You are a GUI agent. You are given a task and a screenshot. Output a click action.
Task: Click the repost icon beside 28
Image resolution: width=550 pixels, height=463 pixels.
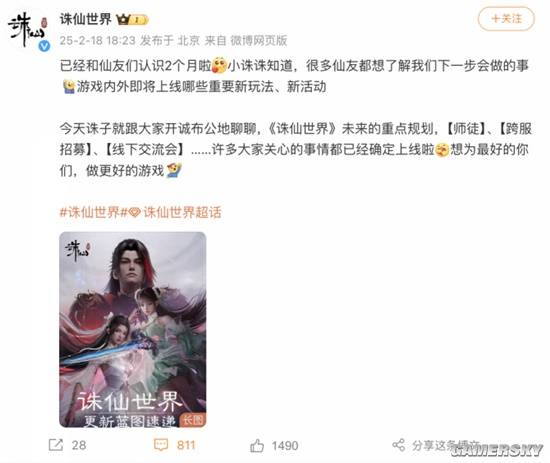pos(56,445)
